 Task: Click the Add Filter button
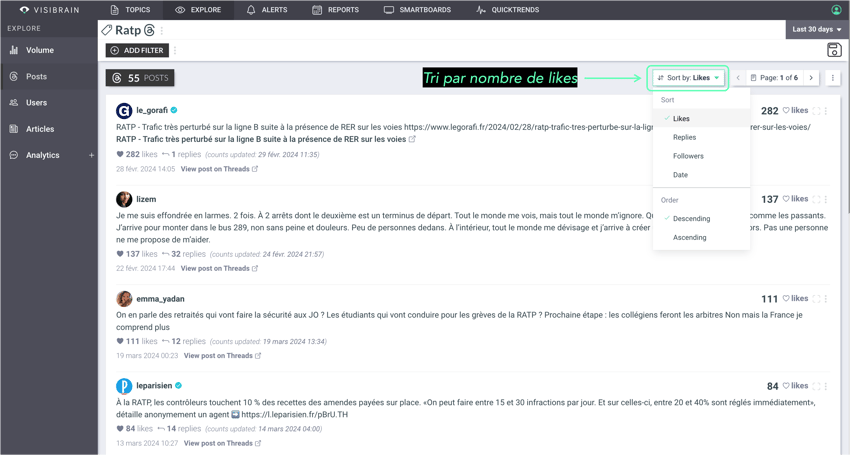click(137, 50)
